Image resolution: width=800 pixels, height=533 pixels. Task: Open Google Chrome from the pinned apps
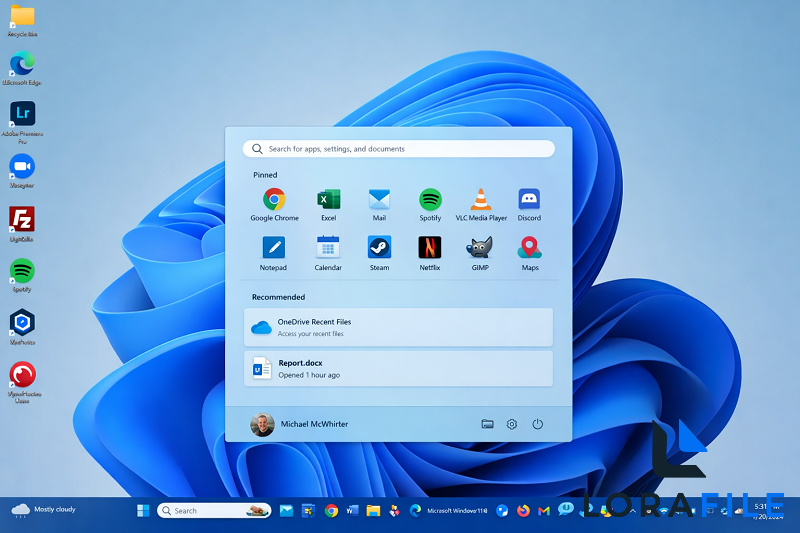coord(274,205)
